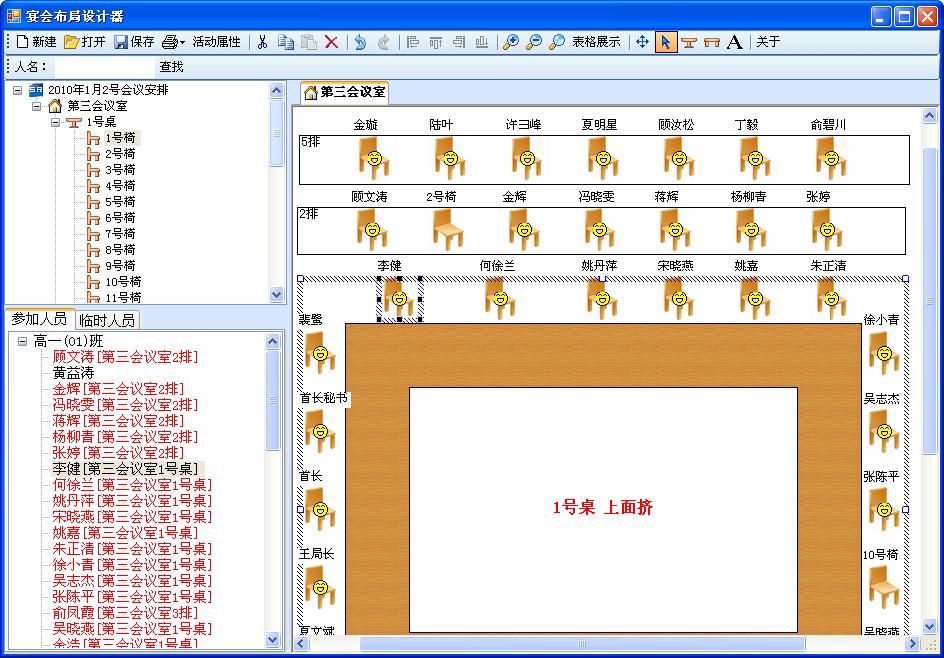The image size is (944, 658).
Task: Collapse the 1号桌 tree node
Action: pyautogui.click(x=56, y=122)
